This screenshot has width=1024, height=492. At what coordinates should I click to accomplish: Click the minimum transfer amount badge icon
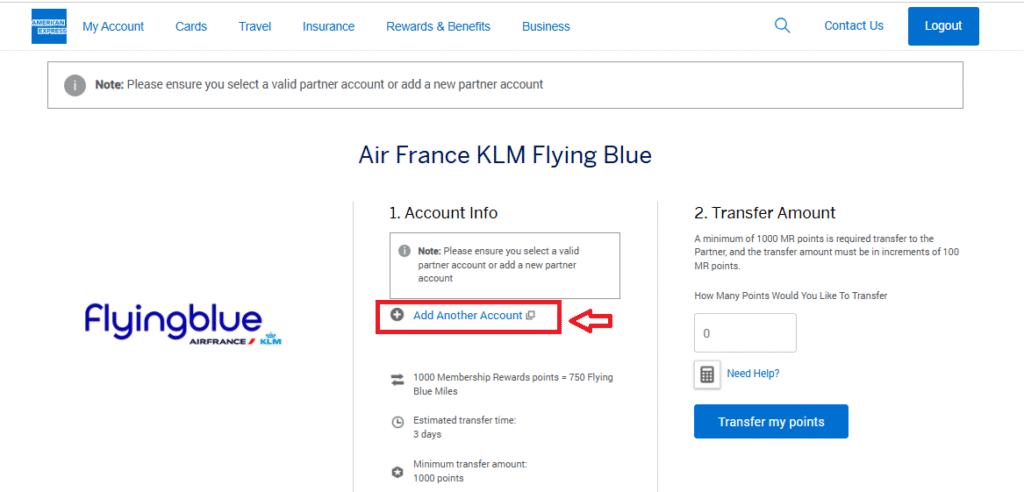pyautogui.click(x=397, y=470)
